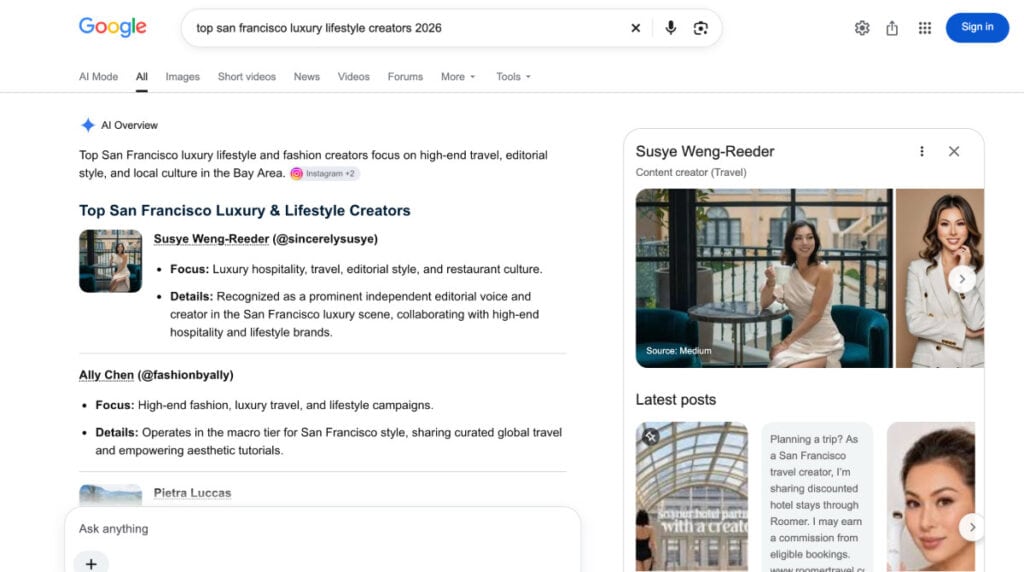Open the glass-dome latest post thumbnail

tap(692, 497)
